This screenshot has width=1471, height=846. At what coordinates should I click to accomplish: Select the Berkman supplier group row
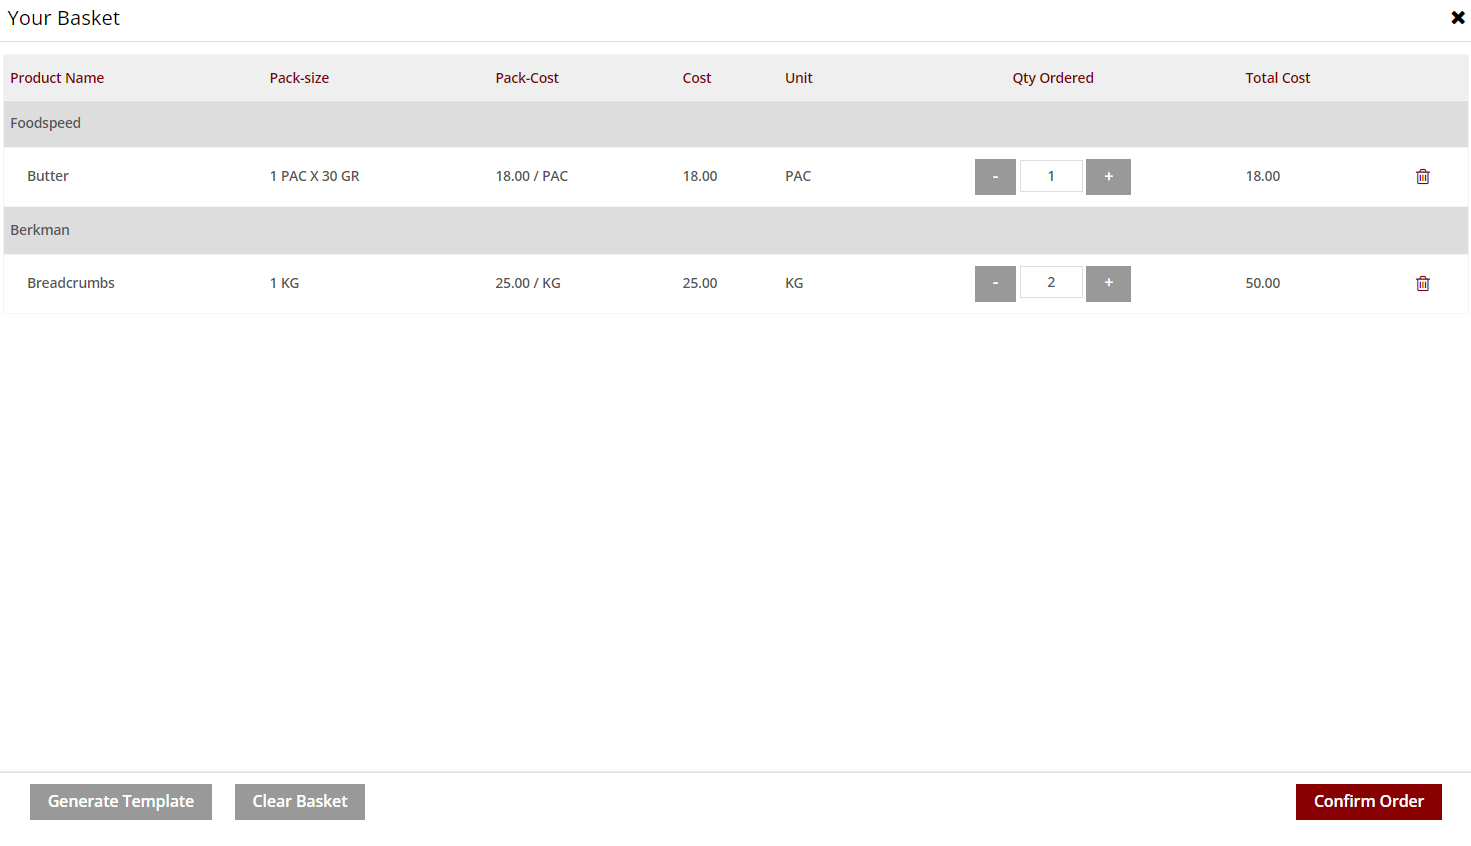tap(40, 230)
